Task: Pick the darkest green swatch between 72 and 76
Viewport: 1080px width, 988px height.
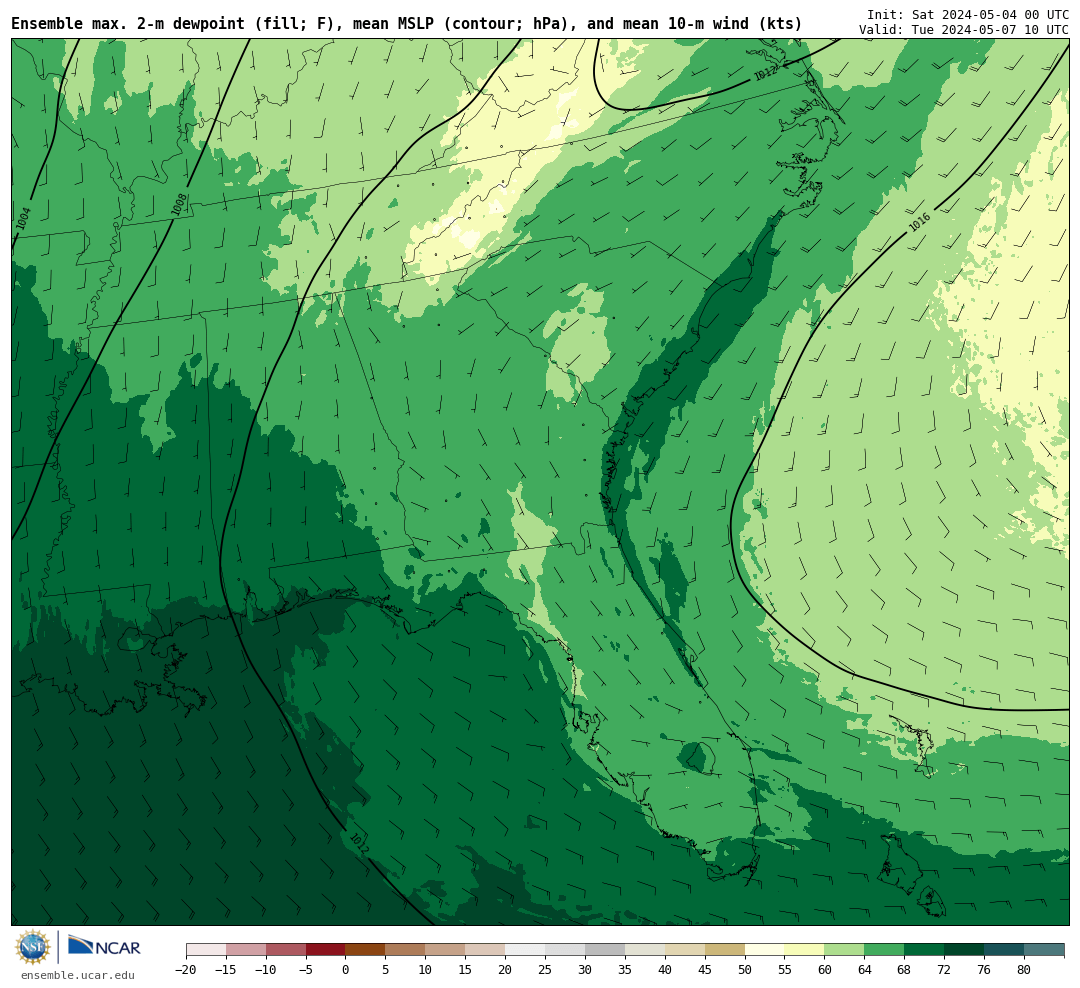Action: point(965,950)
